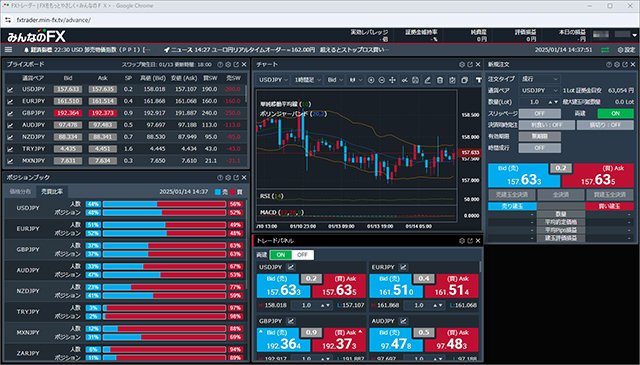640x365 pixels.
Task: Pop out the チャート panel
Action: (470, 65)
